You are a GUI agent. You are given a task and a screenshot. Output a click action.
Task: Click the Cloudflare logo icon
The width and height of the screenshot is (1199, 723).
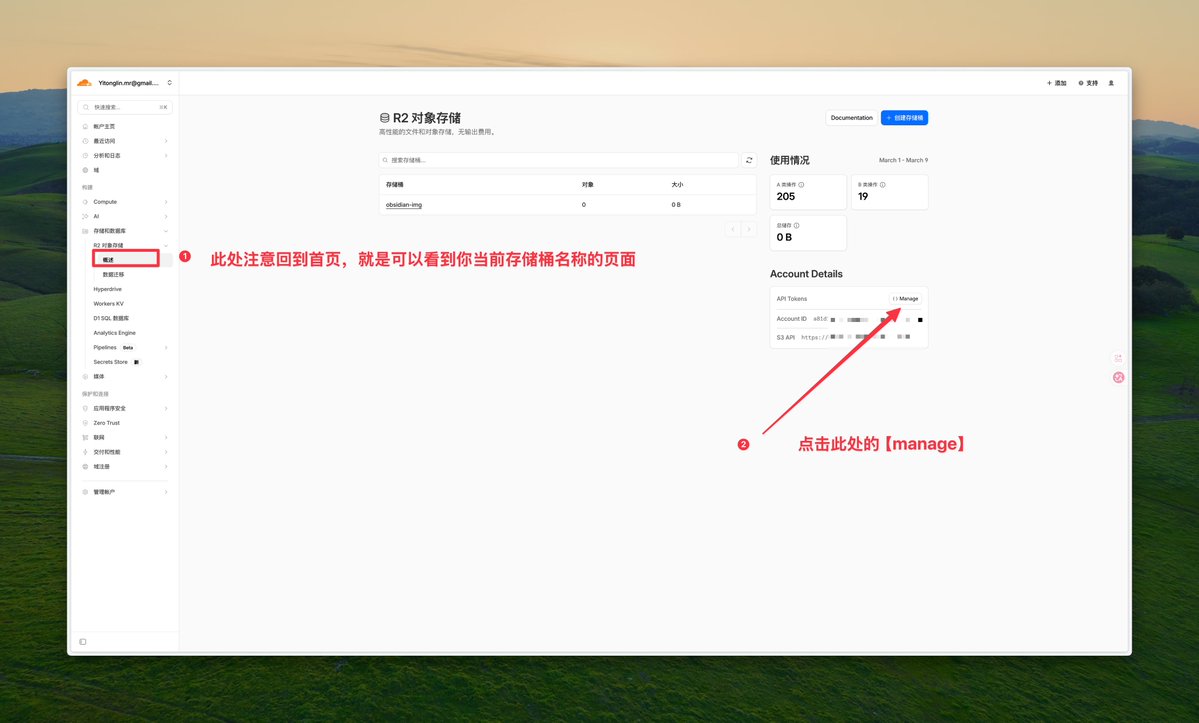click(84, 83)
